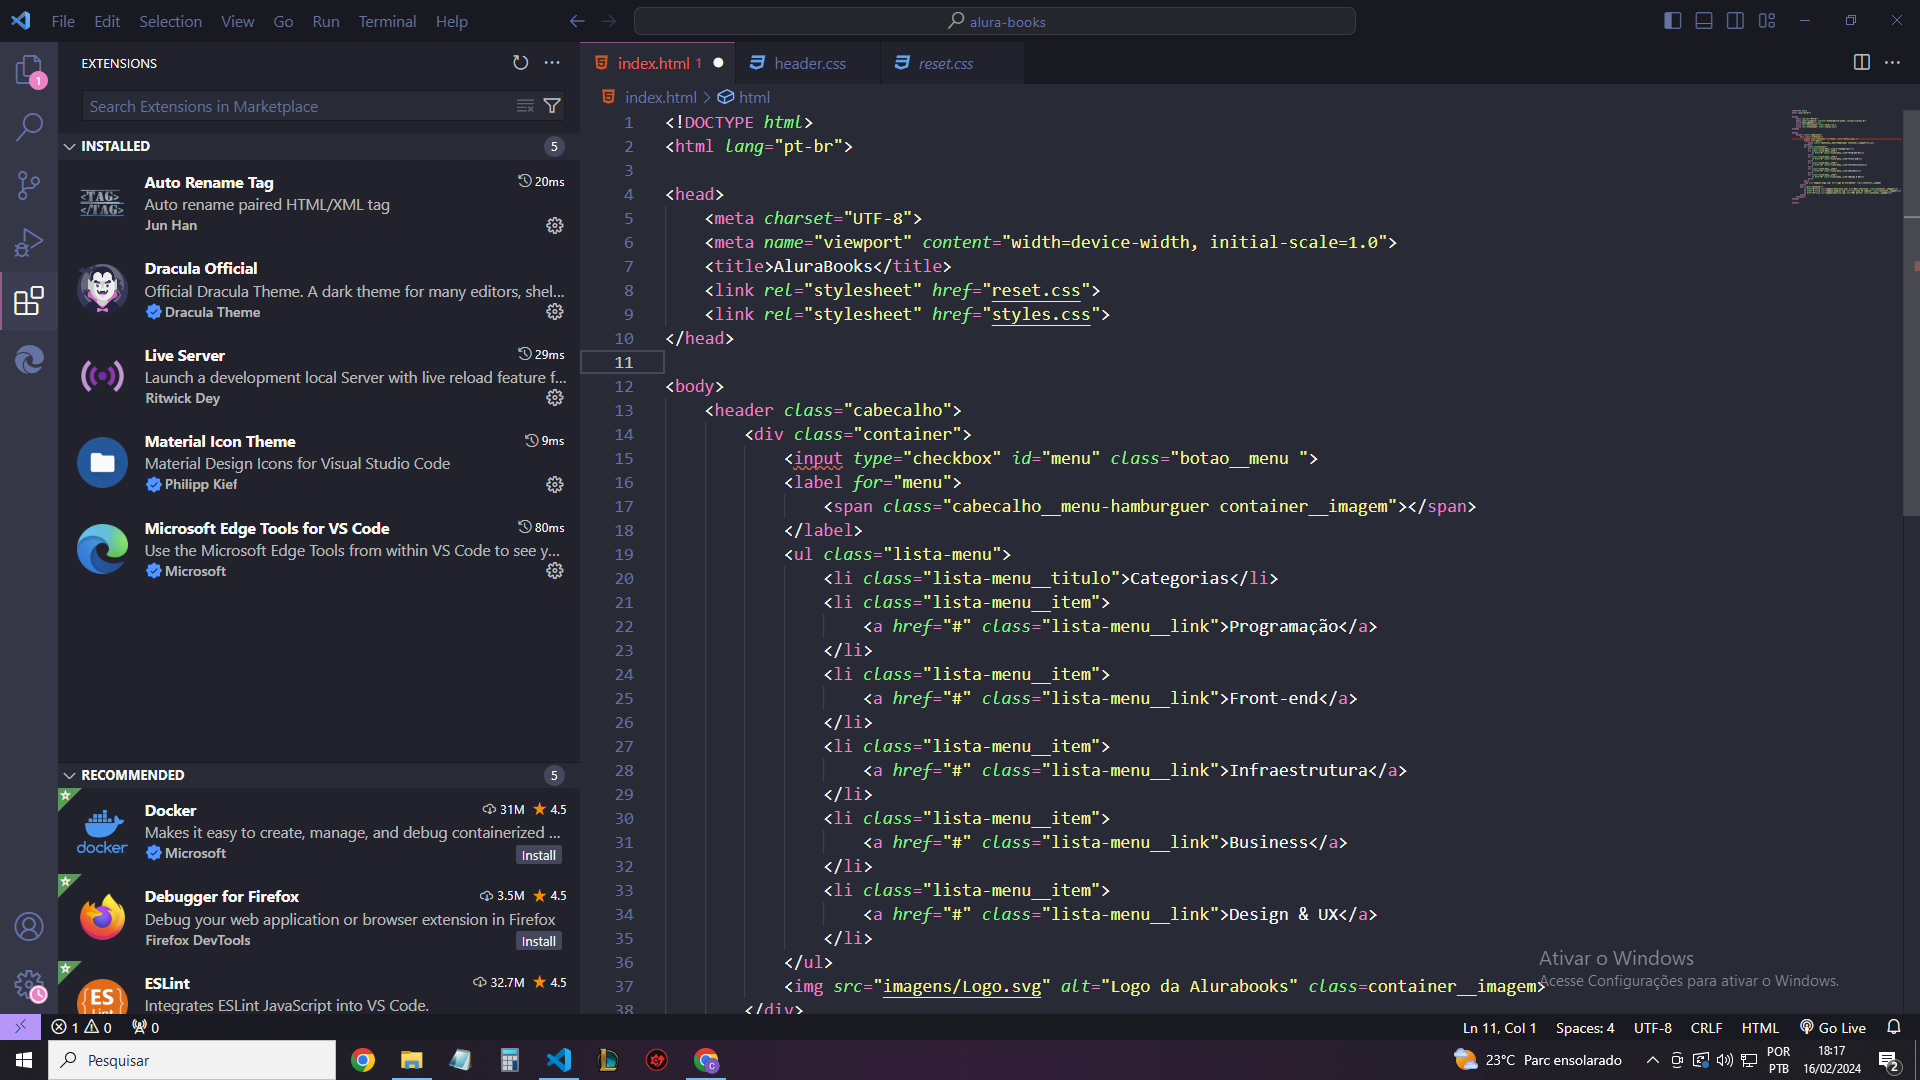Launch Chrome from the taskbar

pos(363,1060)
